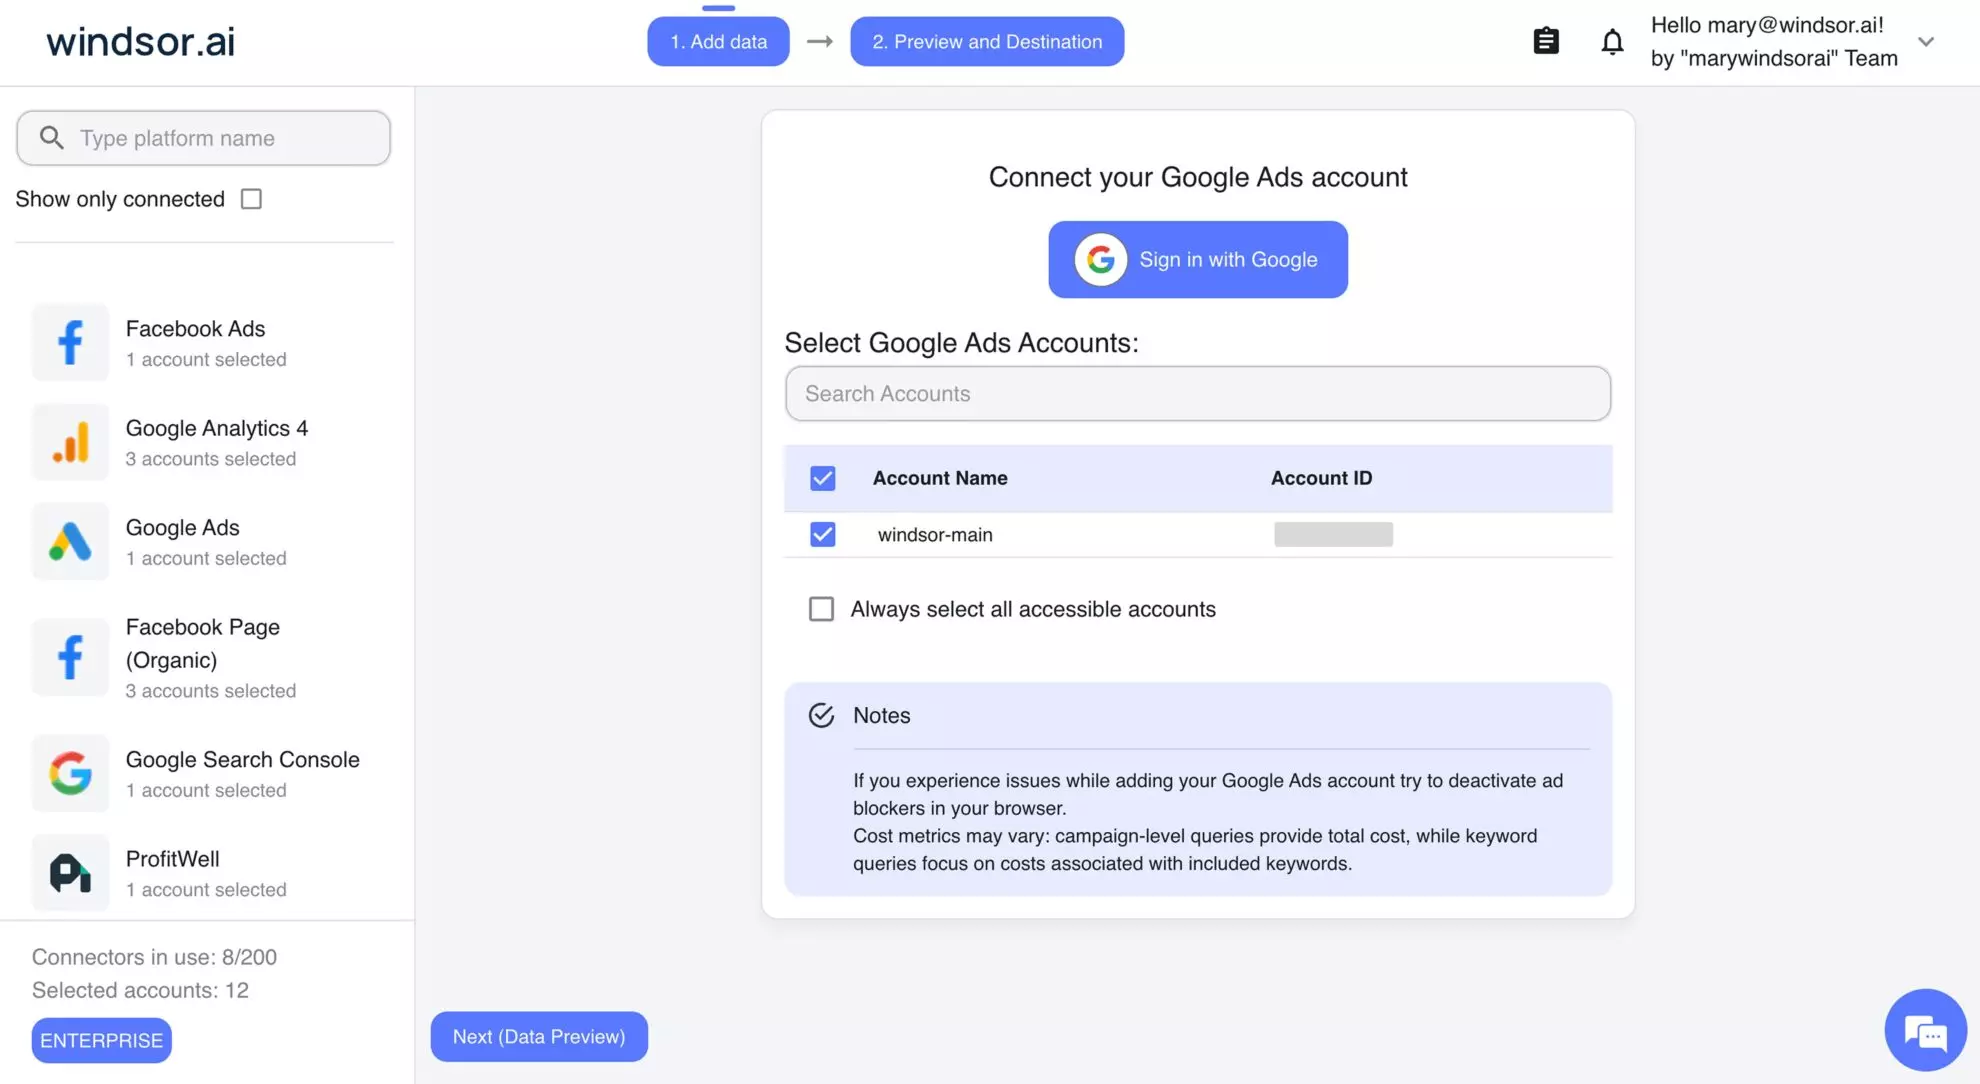Select the Facebook Page (Organic) connector
This screenshot has height=1084, width=1980.
point(70,657)
